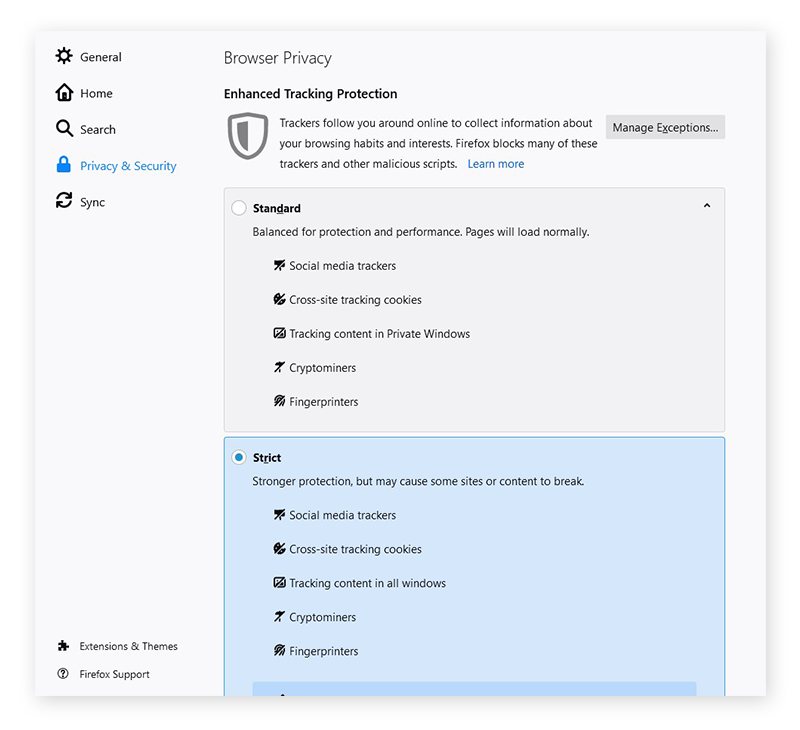This screenshot has width=800, height=730.
Task: Click the Tracking content in all windows icon
Action: coord(279,583)
